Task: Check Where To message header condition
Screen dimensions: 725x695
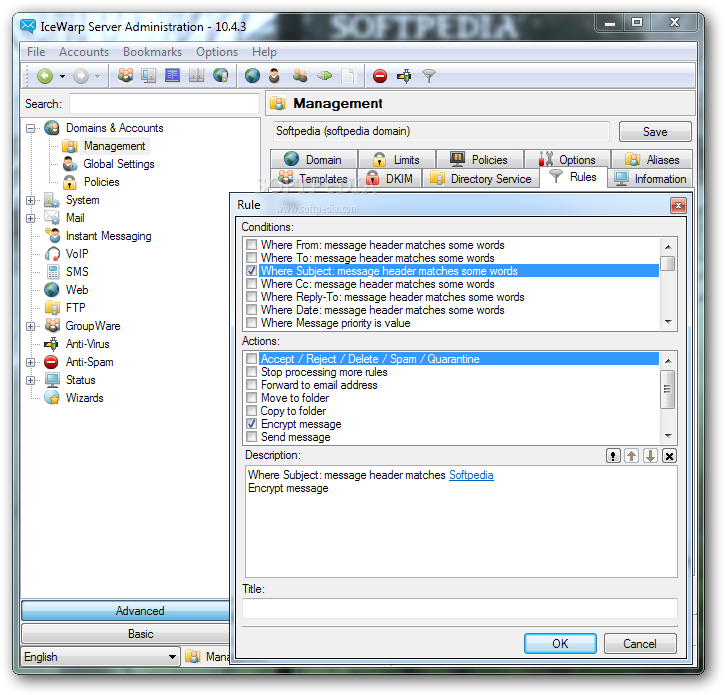Action: coord(252,258)
